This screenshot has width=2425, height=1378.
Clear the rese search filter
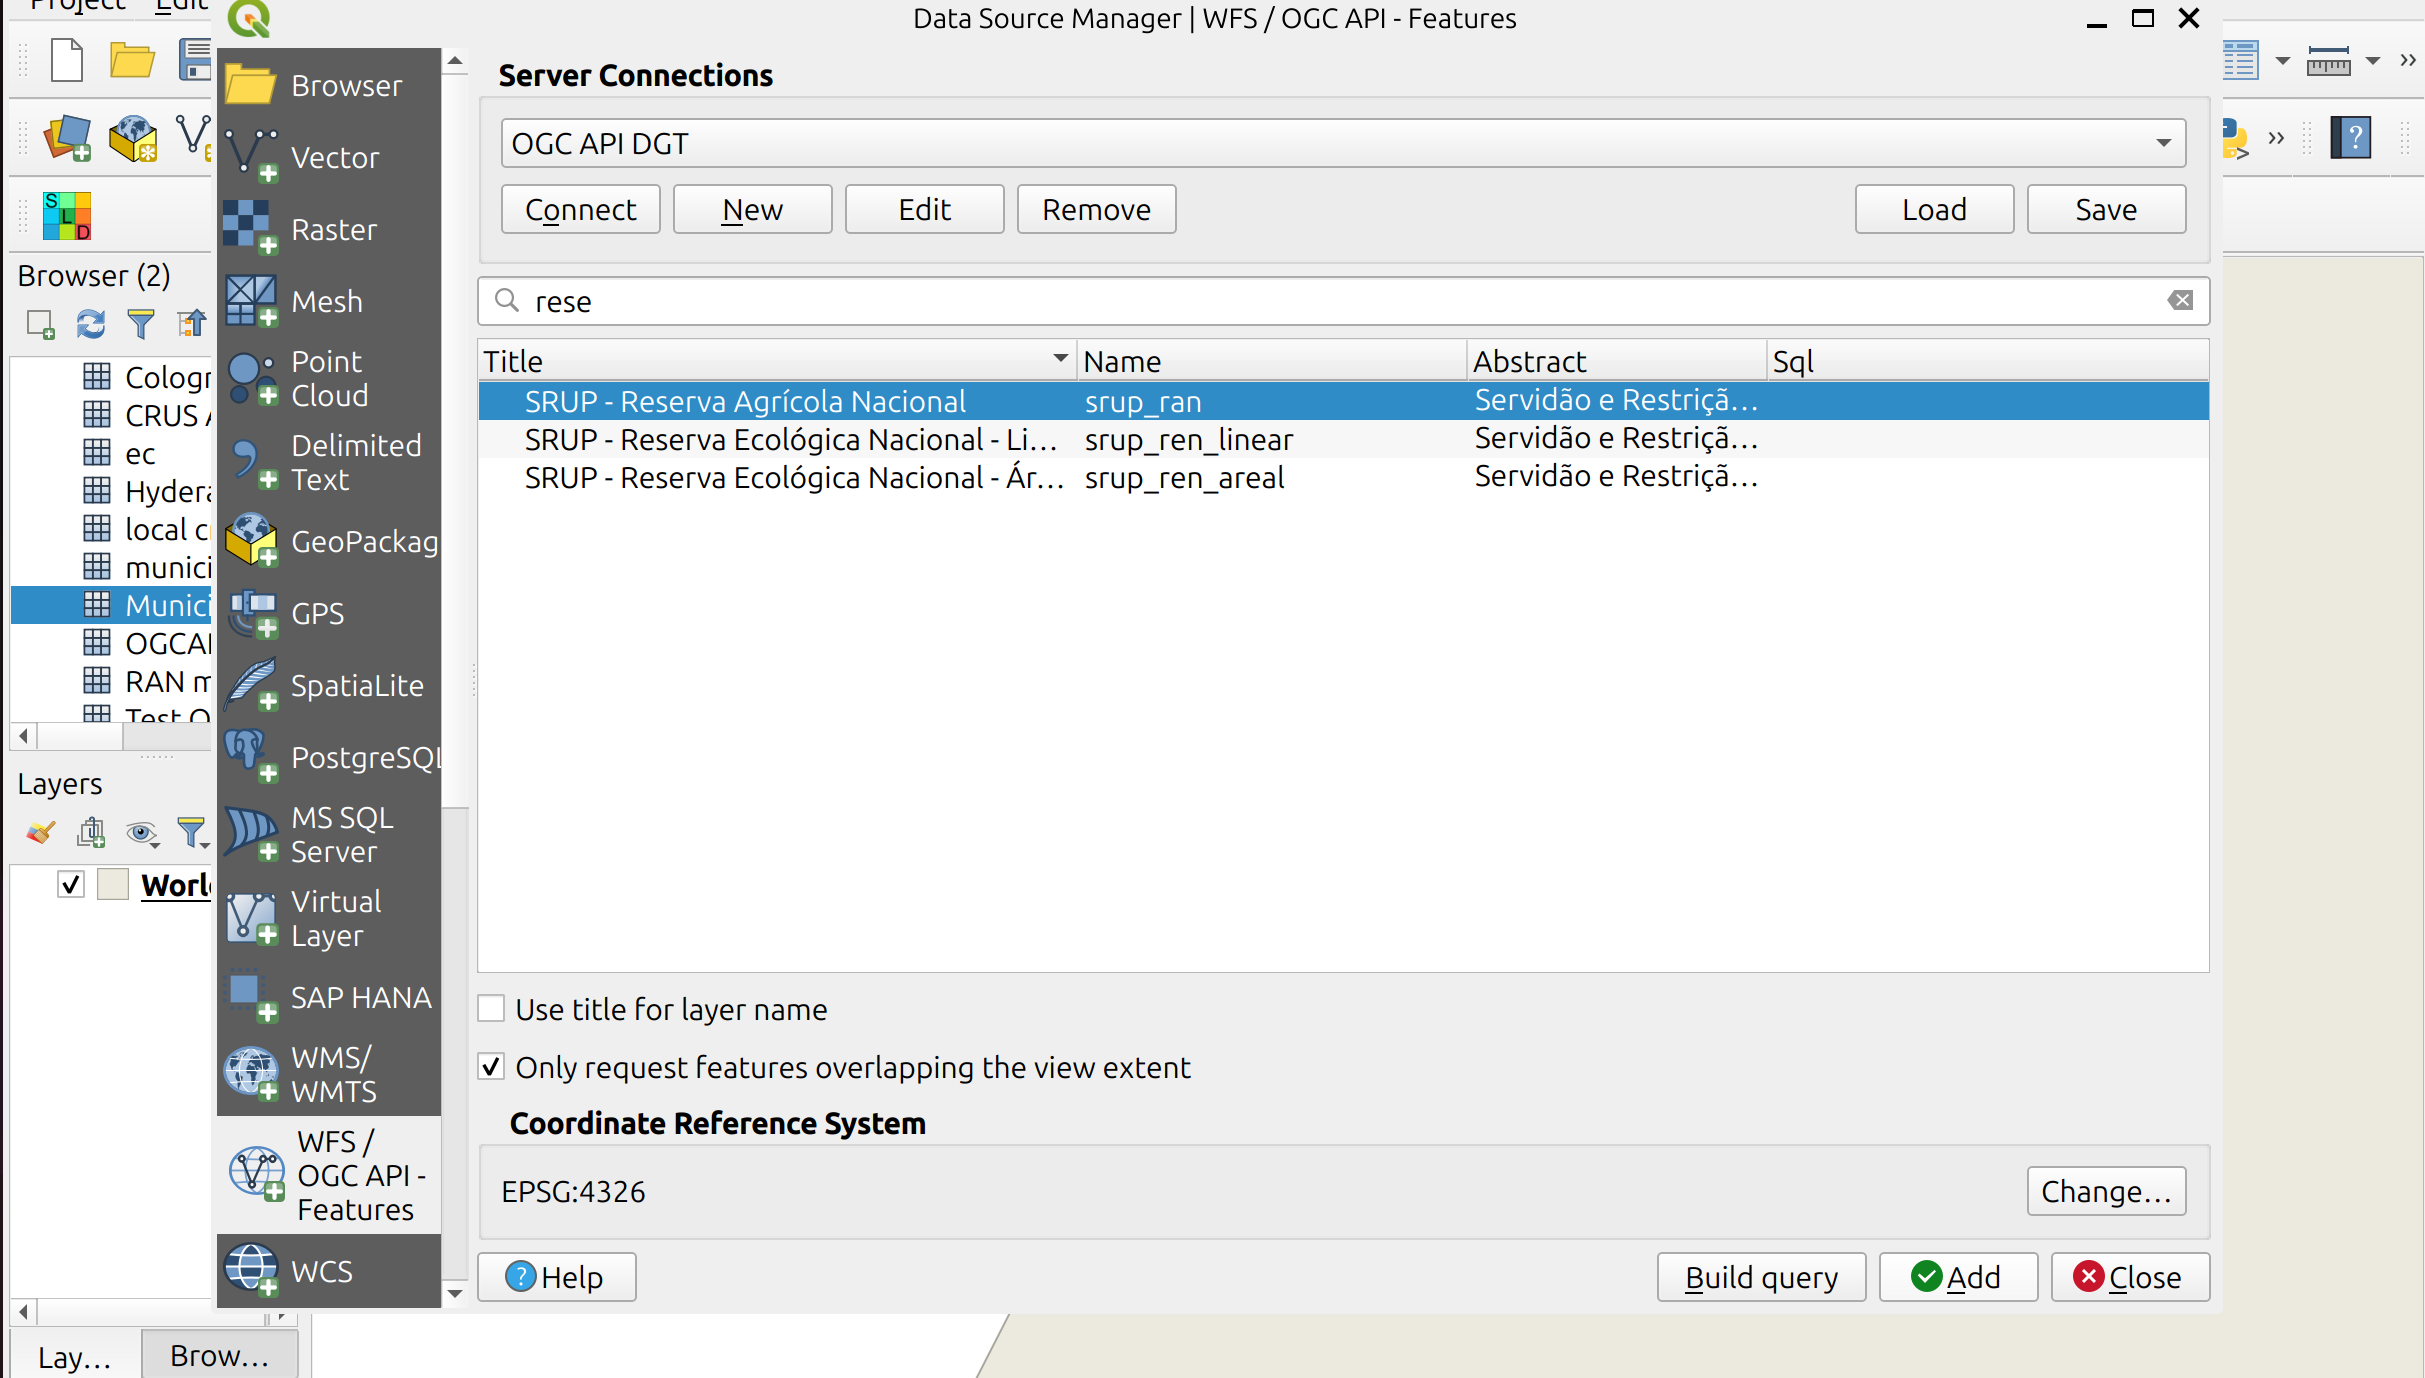[2180, 301]
